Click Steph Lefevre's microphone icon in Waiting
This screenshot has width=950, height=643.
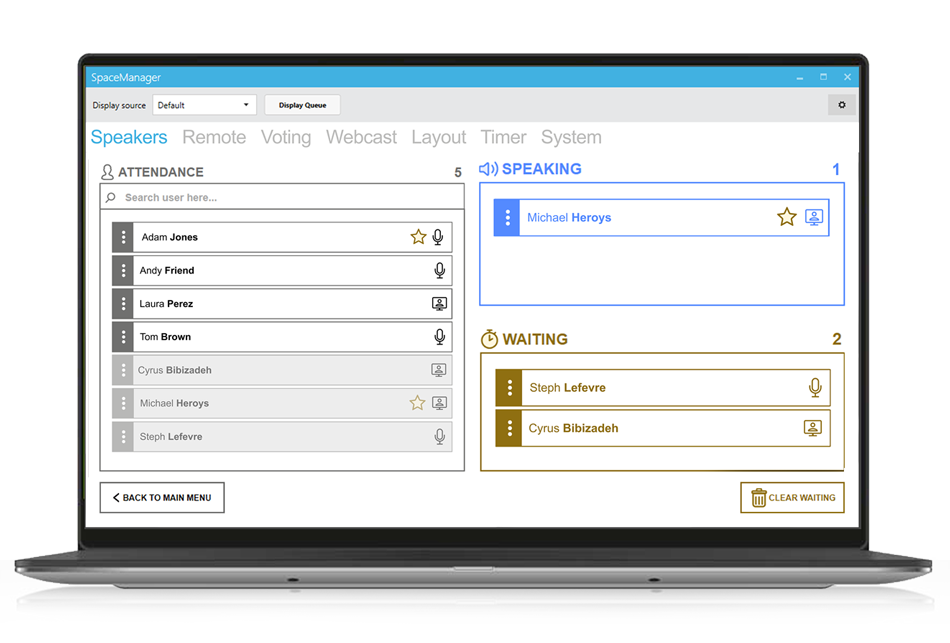pos(815,388)
